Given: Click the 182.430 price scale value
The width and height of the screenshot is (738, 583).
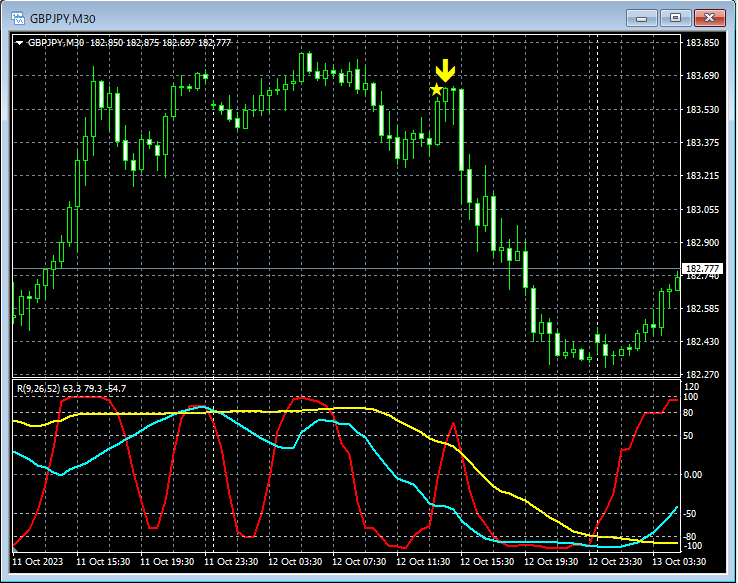Looking at the screenshot, I should (x=702, y=342).
